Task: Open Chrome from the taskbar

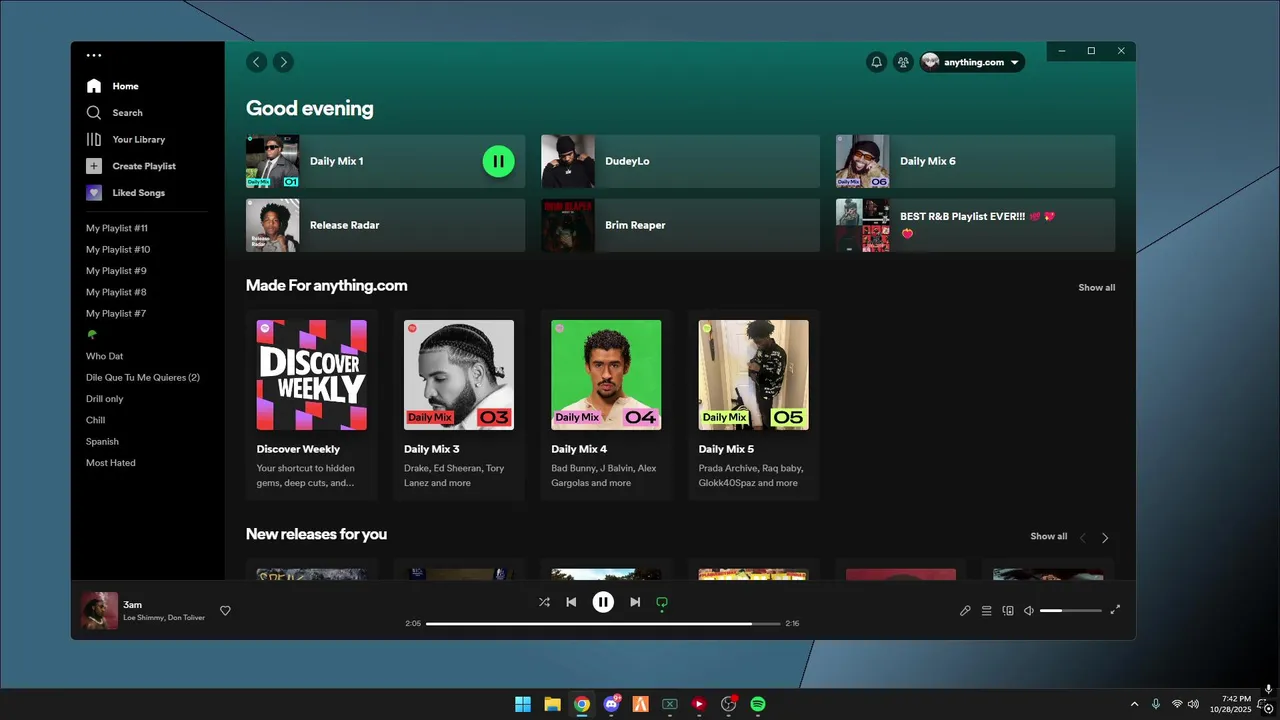Action: click(x=582, y=704)
